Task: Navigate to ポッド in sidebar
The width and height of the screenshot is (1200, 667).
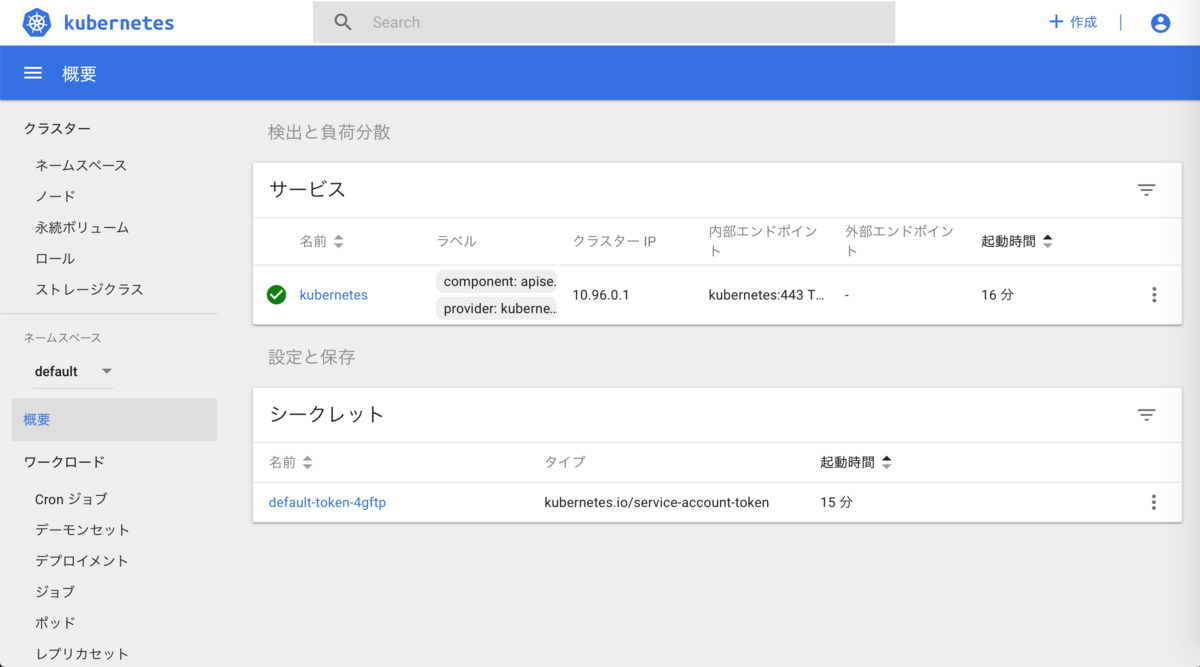Action: tap(55, 623)
